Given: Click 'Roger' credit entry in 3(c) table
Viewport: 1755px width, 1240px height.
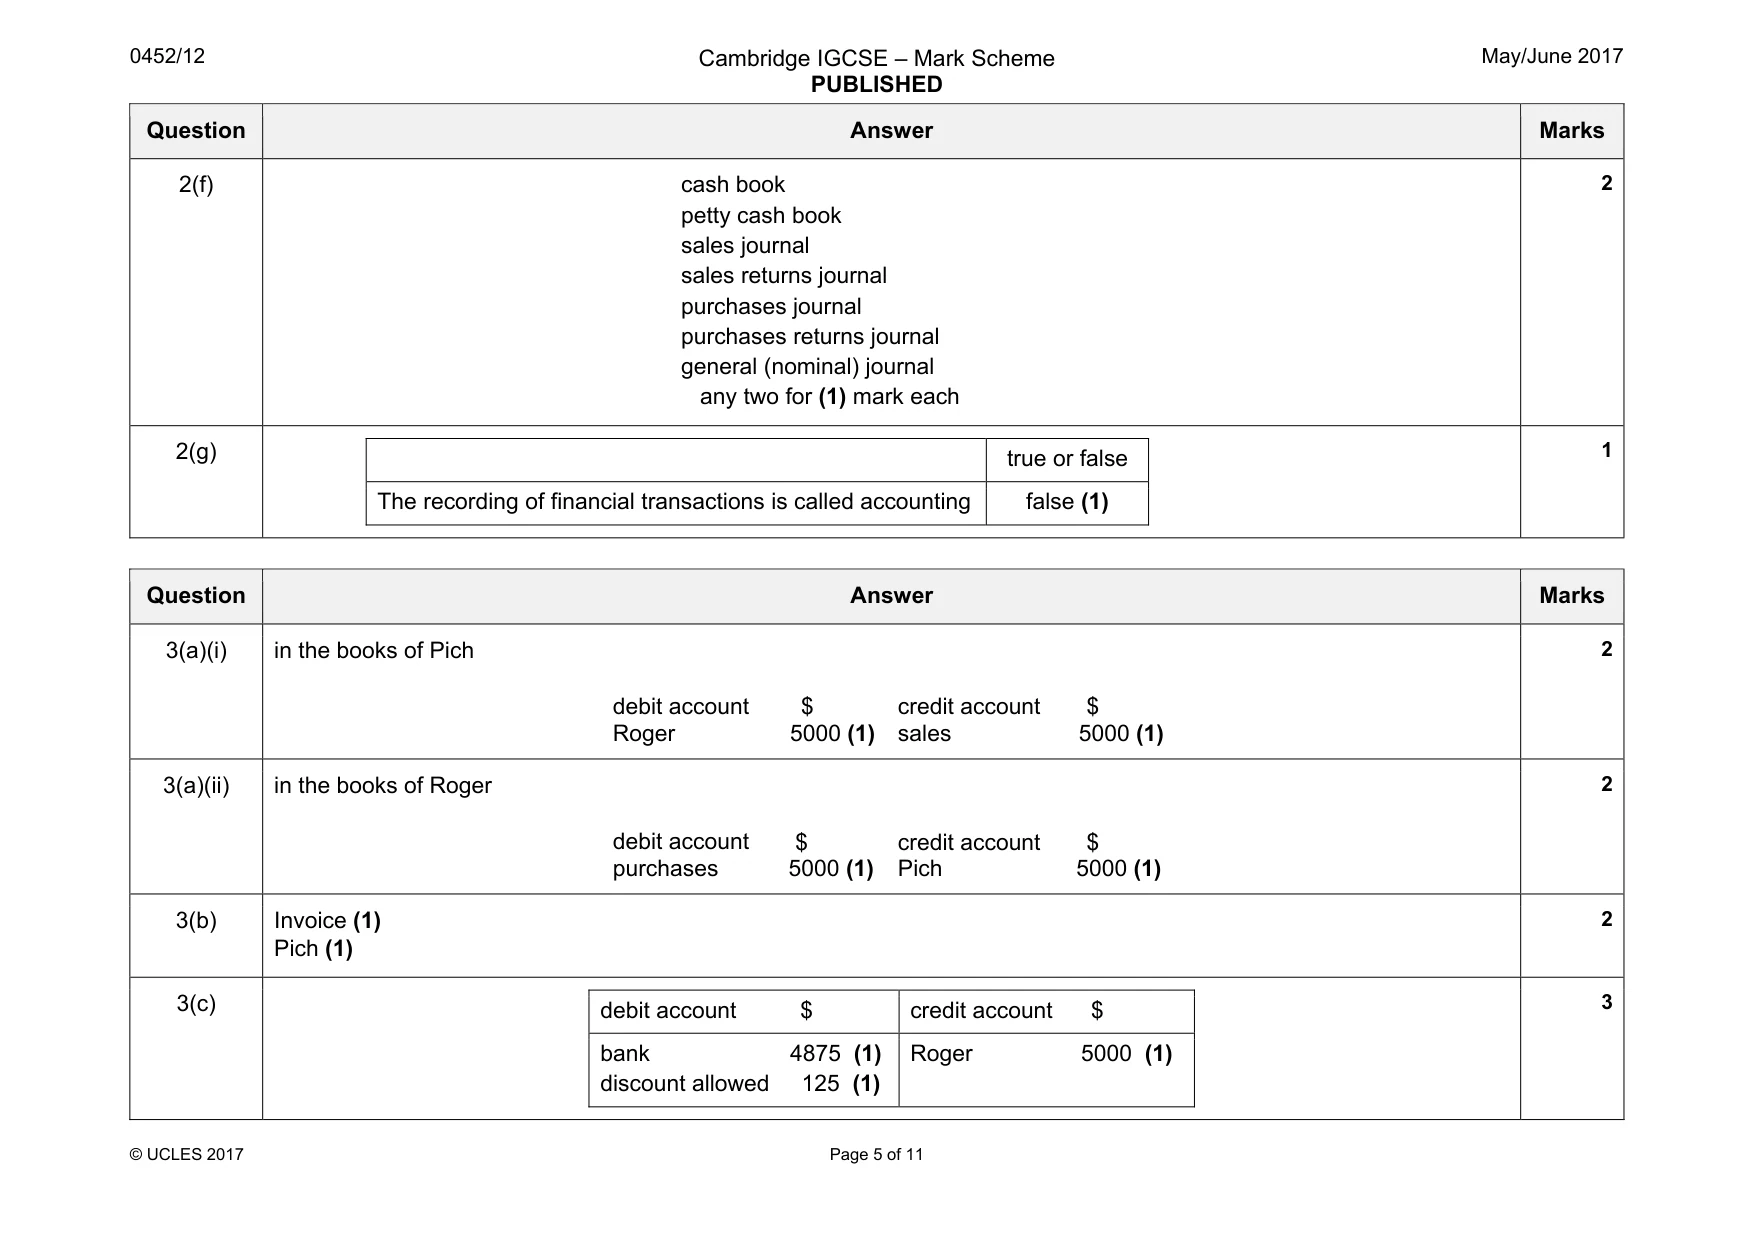Looking at the screenshot, I should [941, 1054].
